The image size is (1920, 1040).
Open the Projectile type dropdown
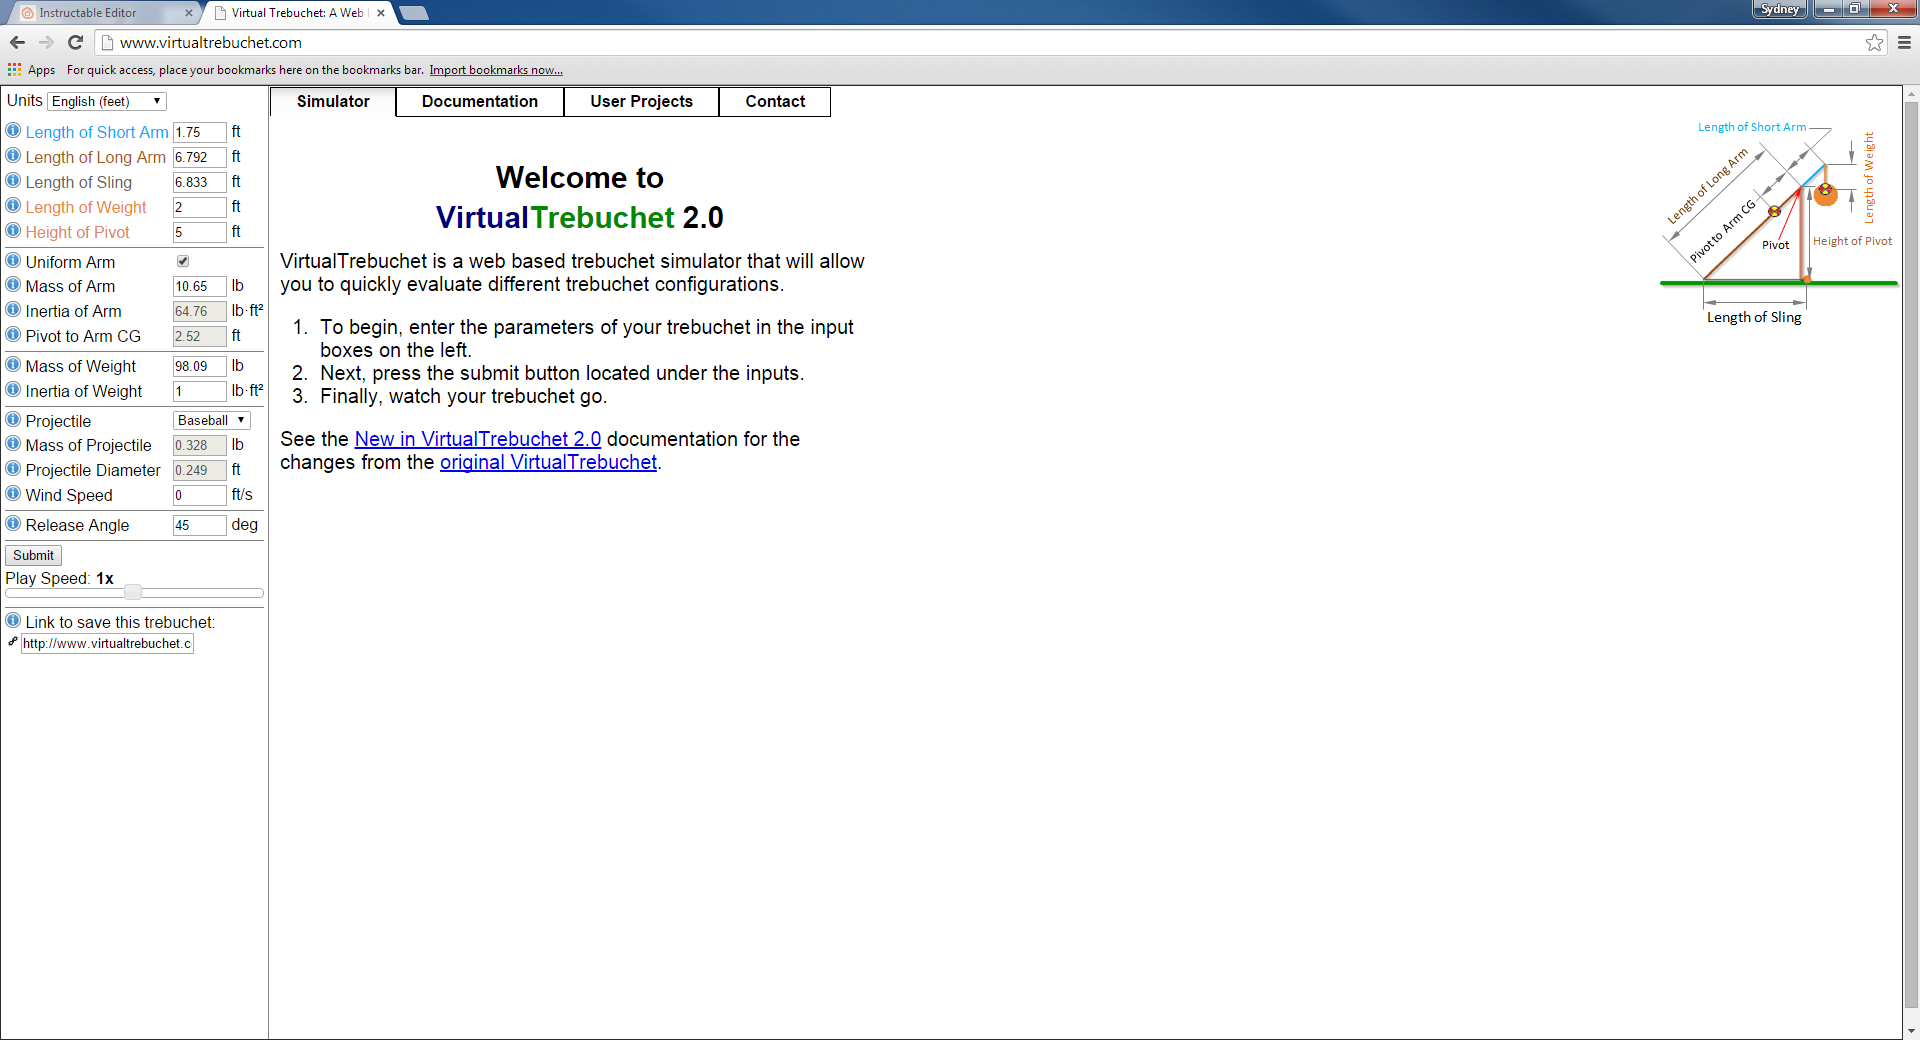(211, 421)
